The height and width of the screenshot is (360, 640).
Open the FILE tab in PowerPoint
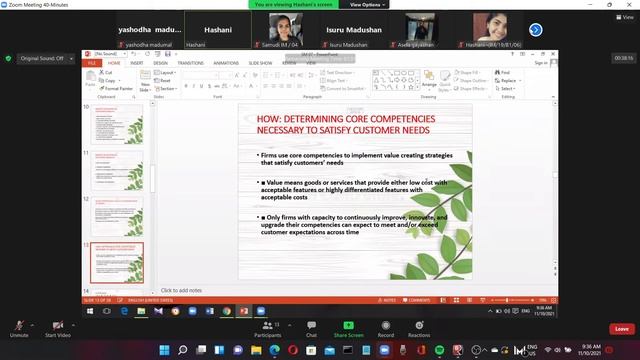point(92,63)
